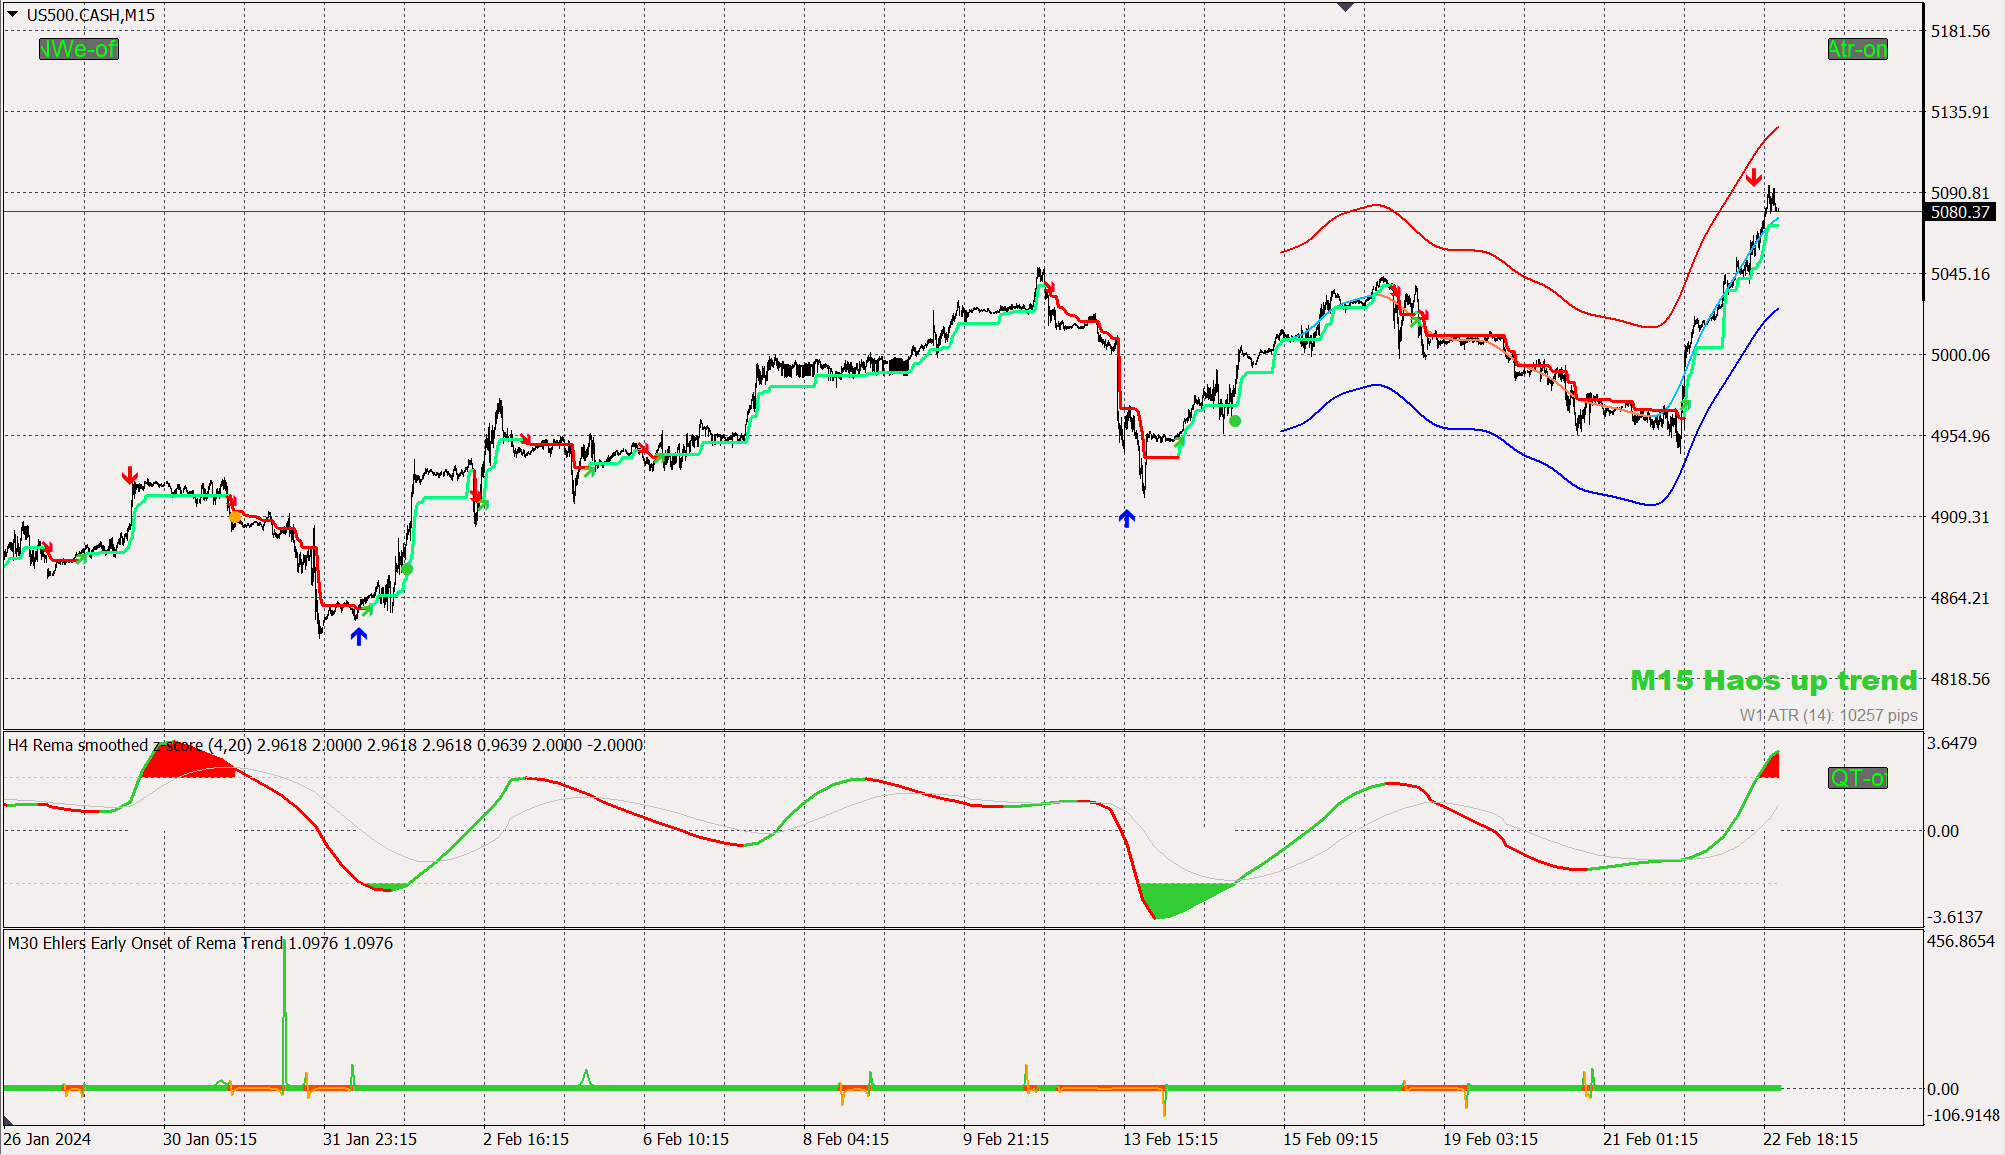
Task: Click the blue up arrow near 13 Feb low
Action: (x=1127, y=518)
